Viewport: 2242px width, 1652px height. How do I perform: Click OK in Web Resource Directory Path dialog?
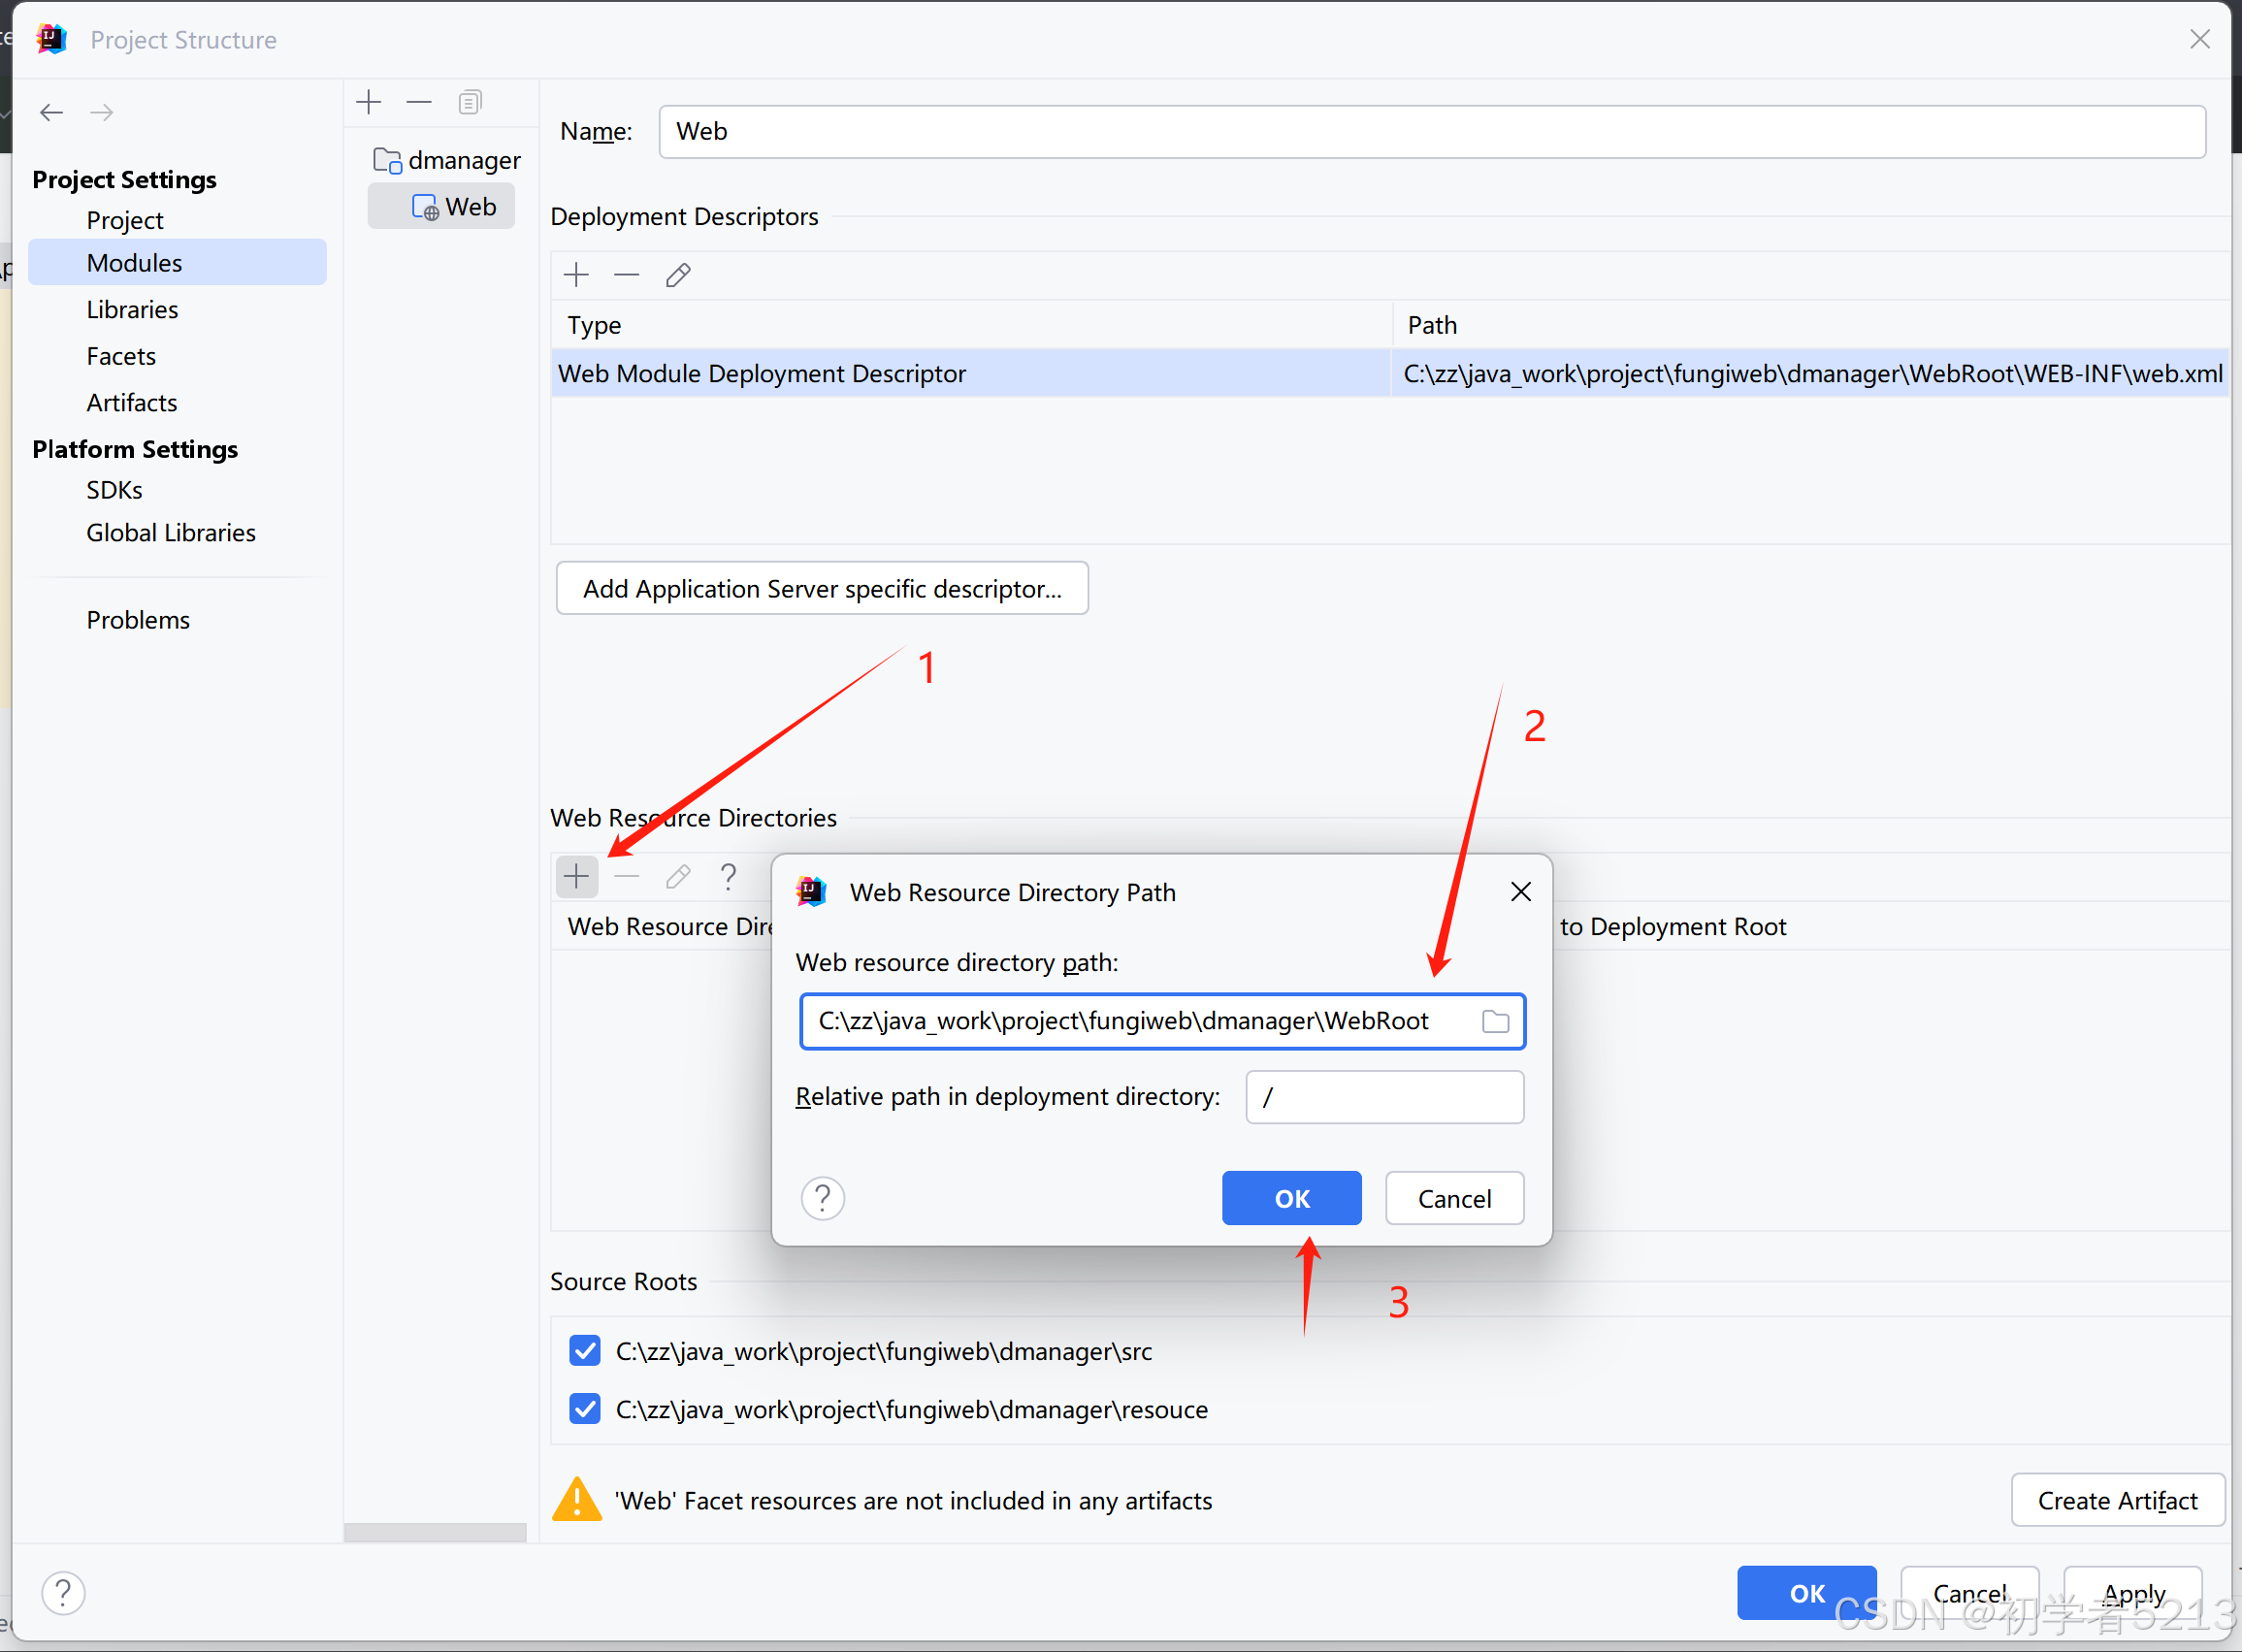click(x=1291, y=1198)
